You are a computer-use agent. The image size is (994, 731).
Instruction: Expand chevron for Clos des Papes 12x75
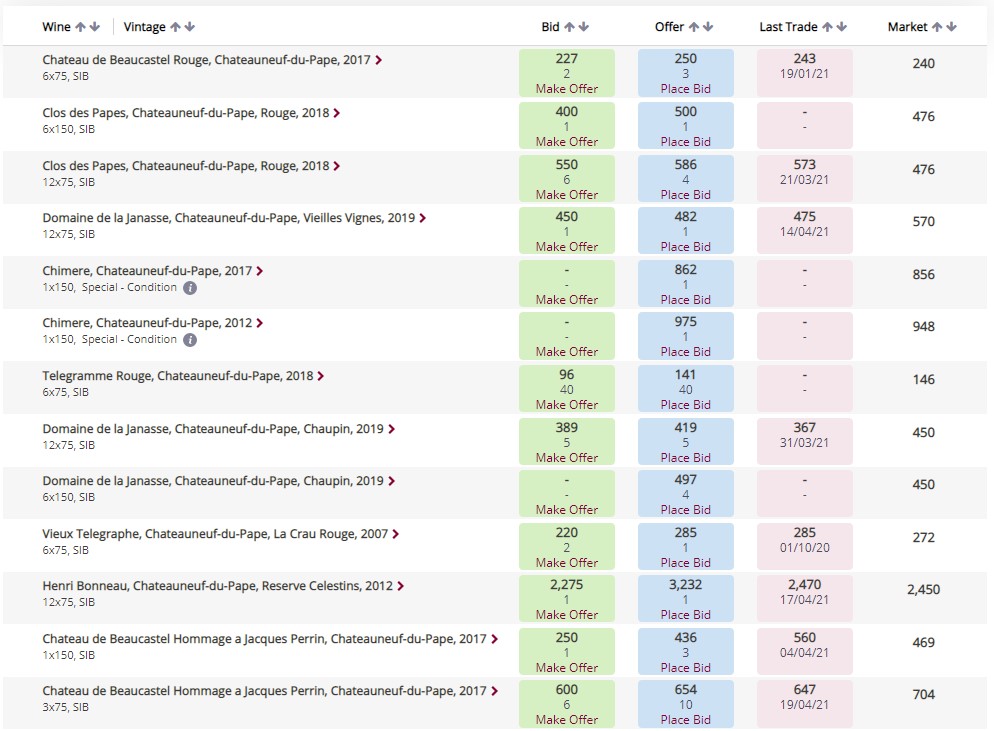click(x=337, y=166)
